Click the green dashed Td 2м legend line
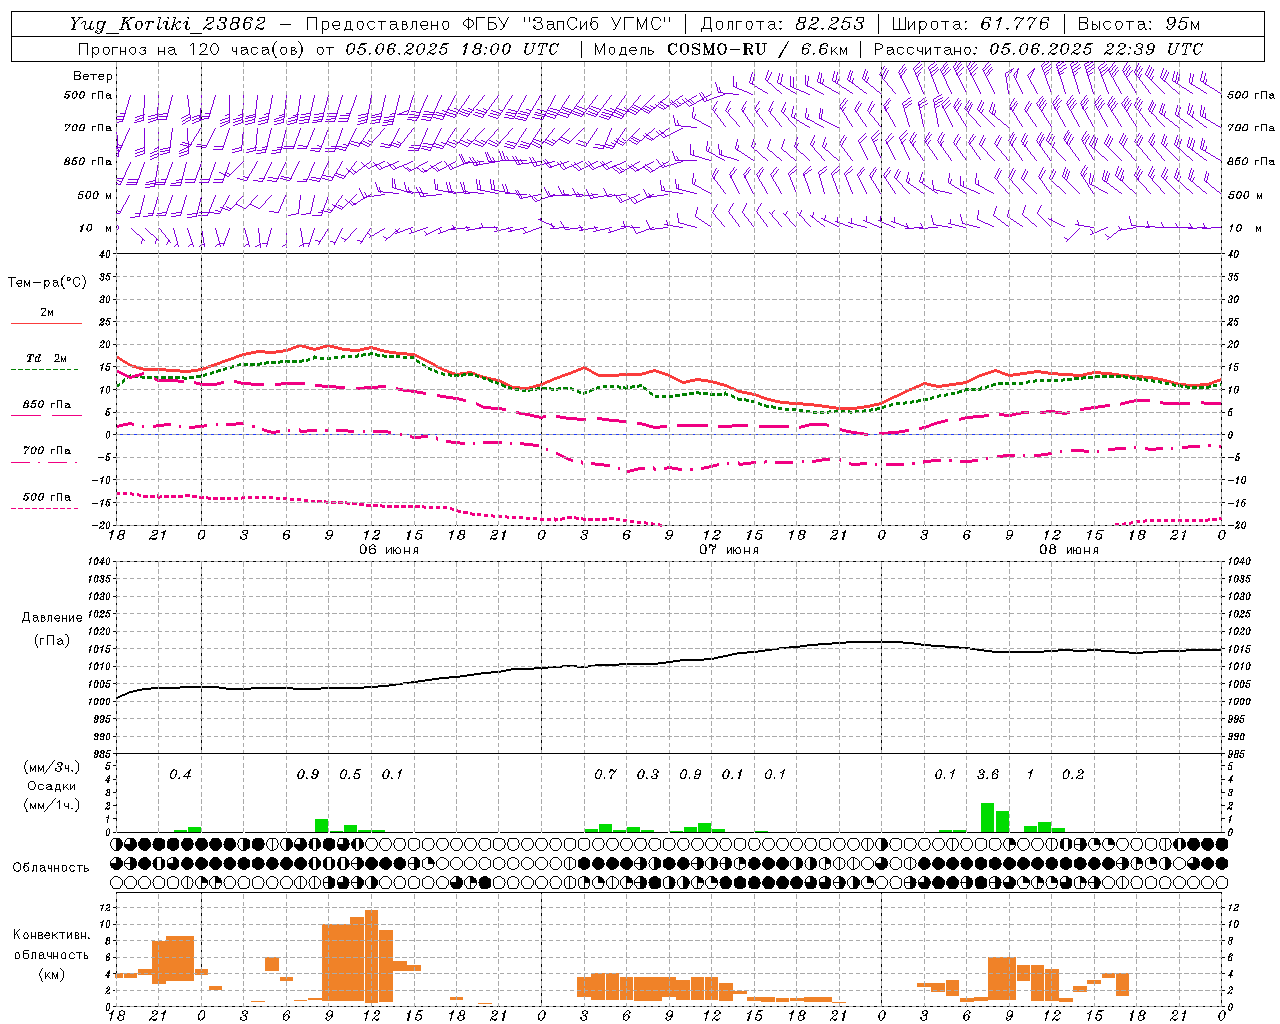This screenshot has width=1280, height=1024. 44,369
